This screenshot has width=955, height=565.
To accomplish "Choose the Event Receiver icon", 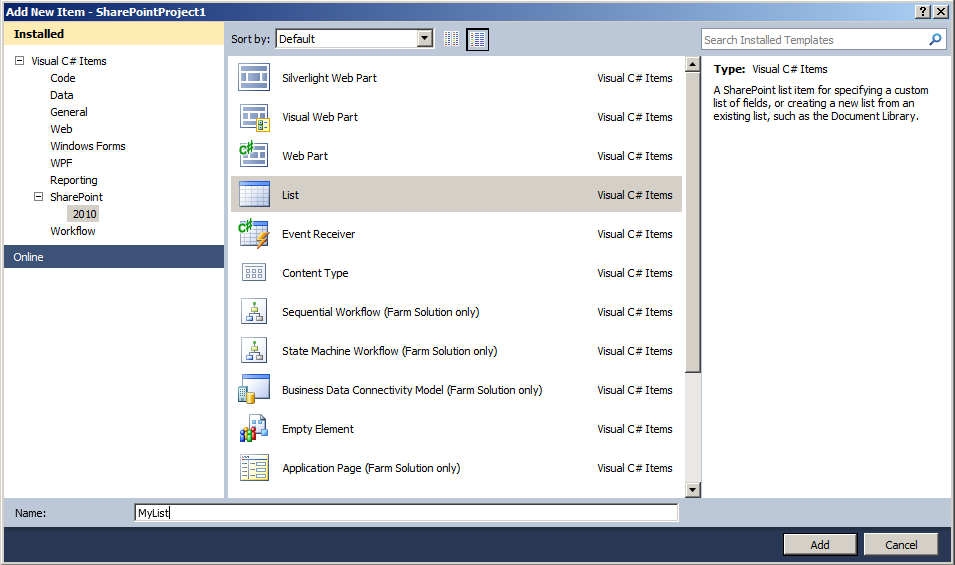I will pyautogui.click(x=254, y=234).
